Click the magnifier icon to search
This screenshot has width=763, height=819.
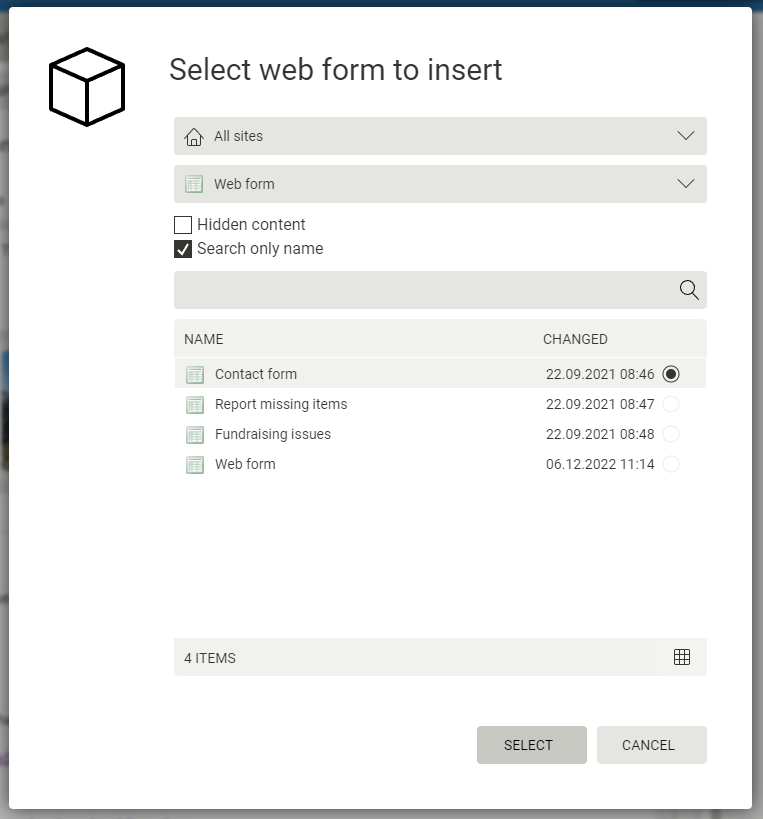pyautogui.click(x=688, y=289)
